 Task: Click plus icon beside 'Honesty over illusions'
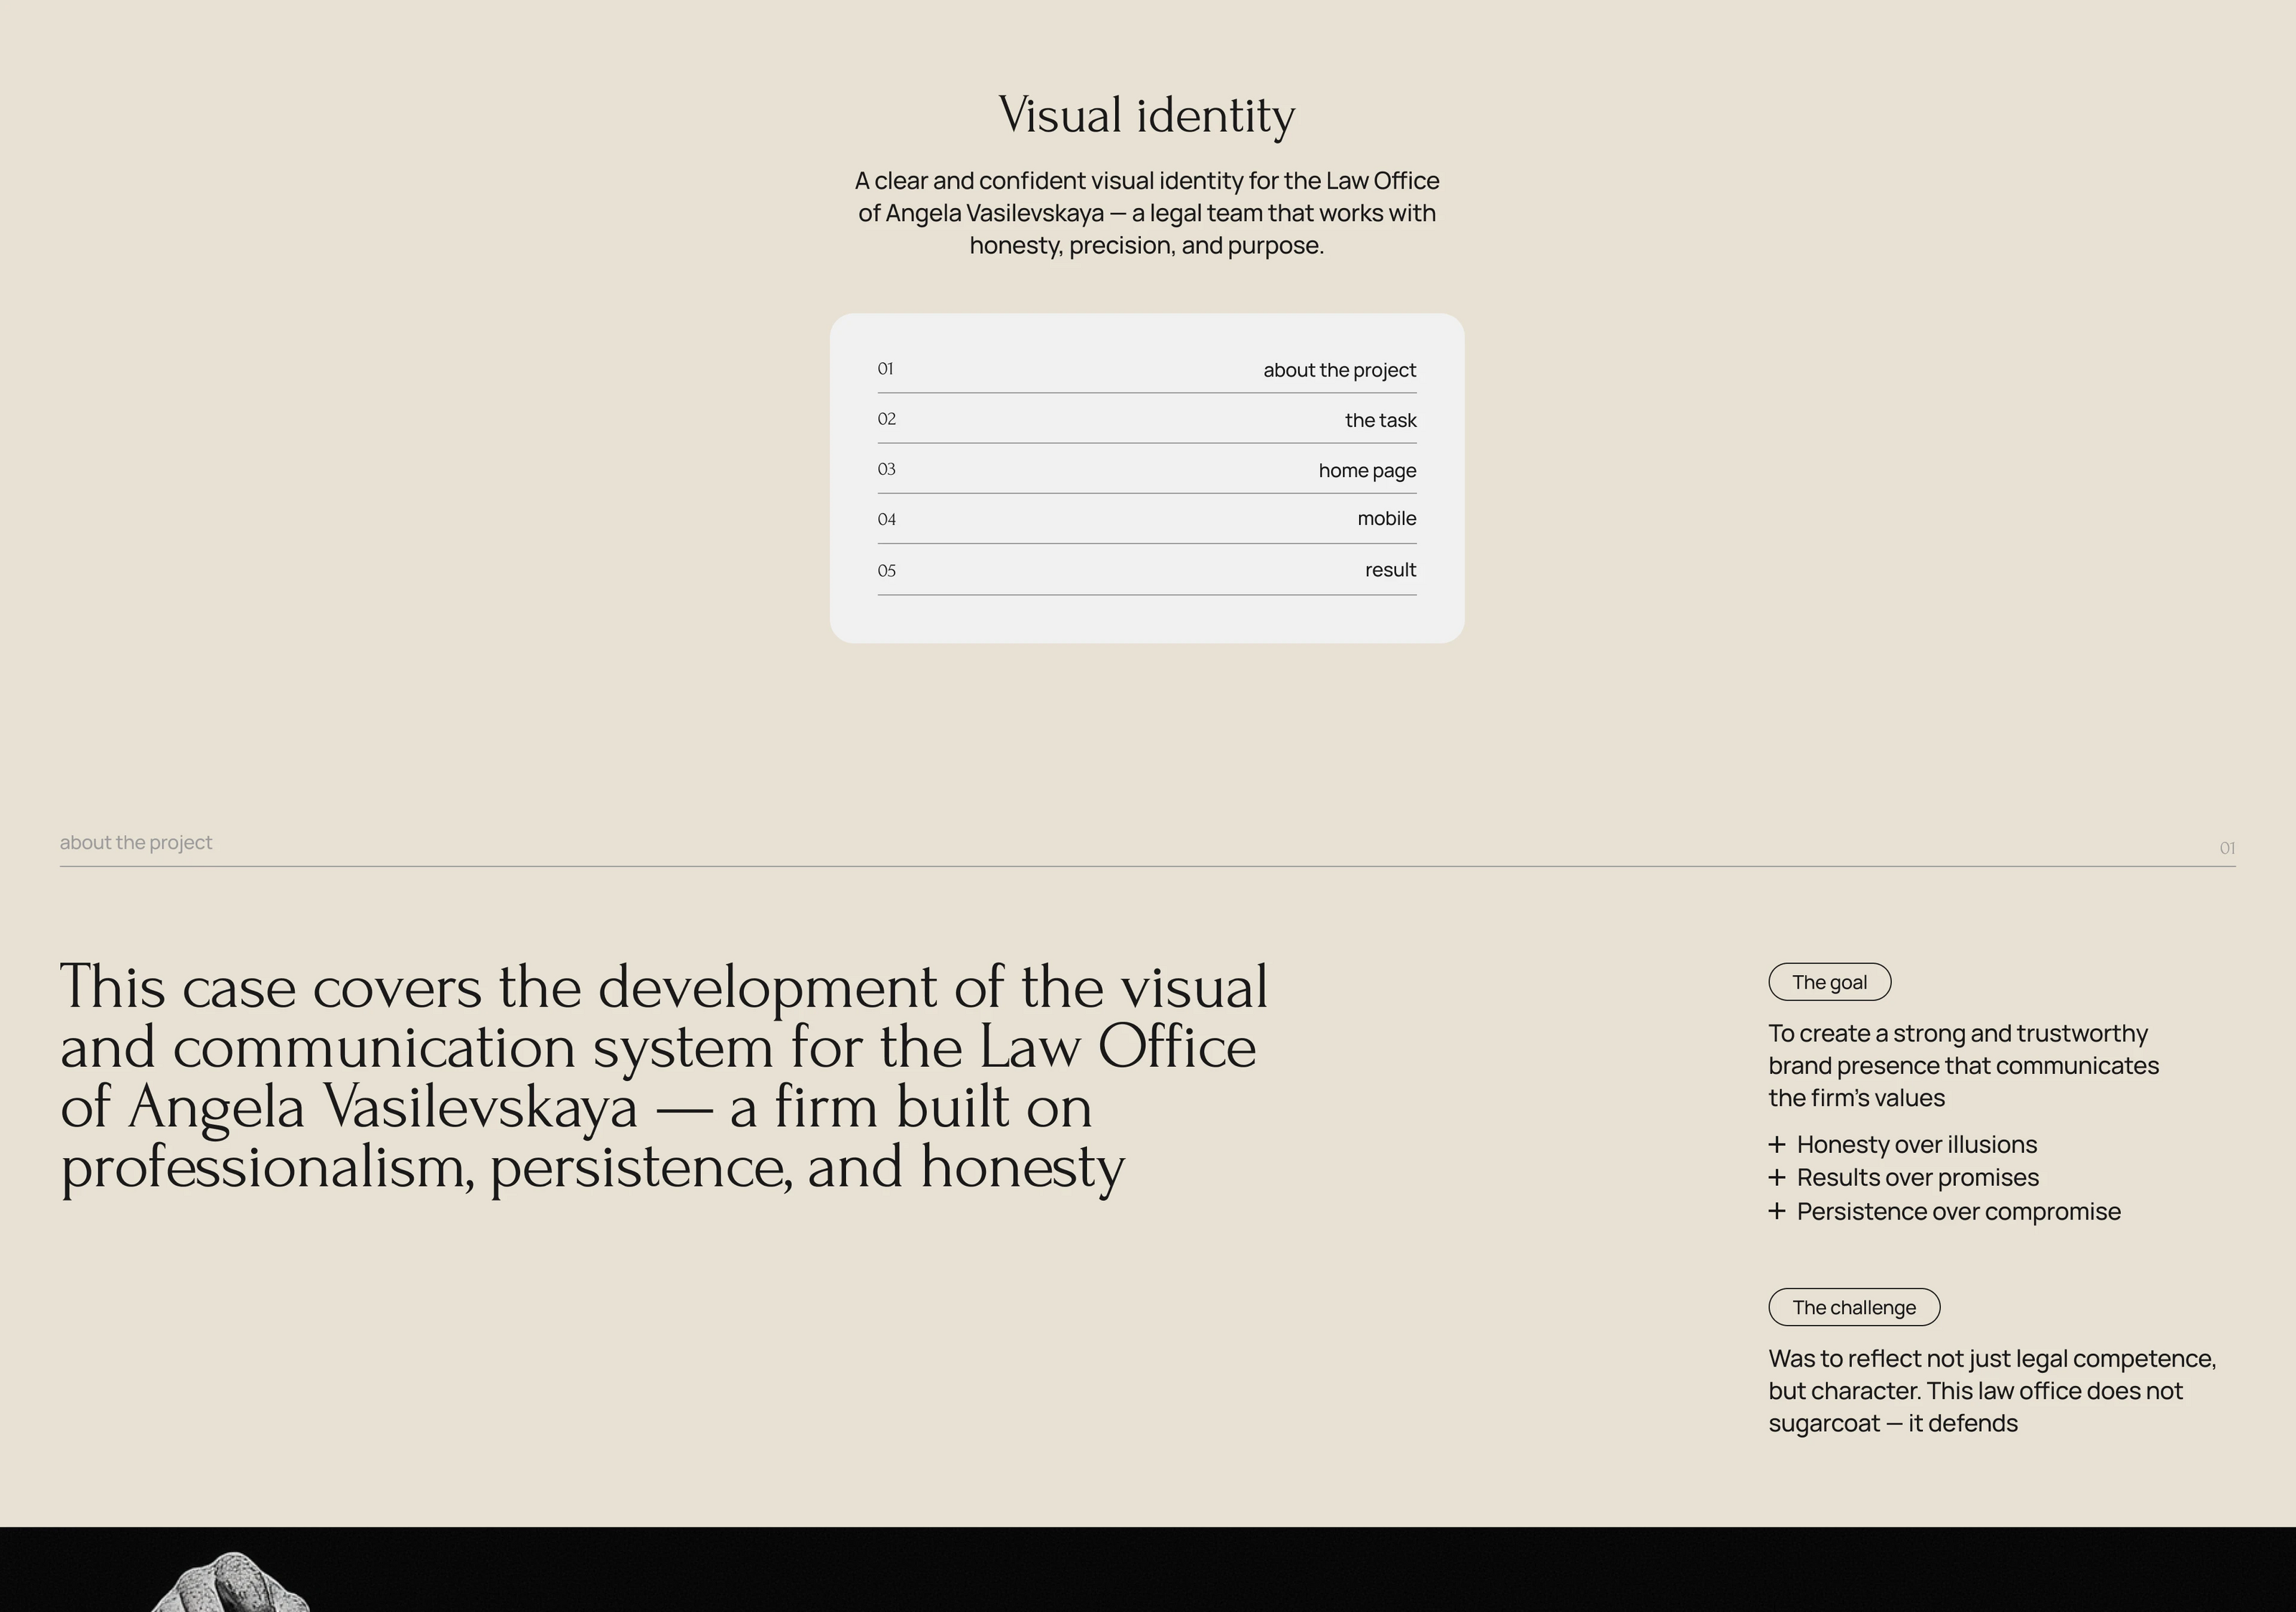tap(1776, 1144)
